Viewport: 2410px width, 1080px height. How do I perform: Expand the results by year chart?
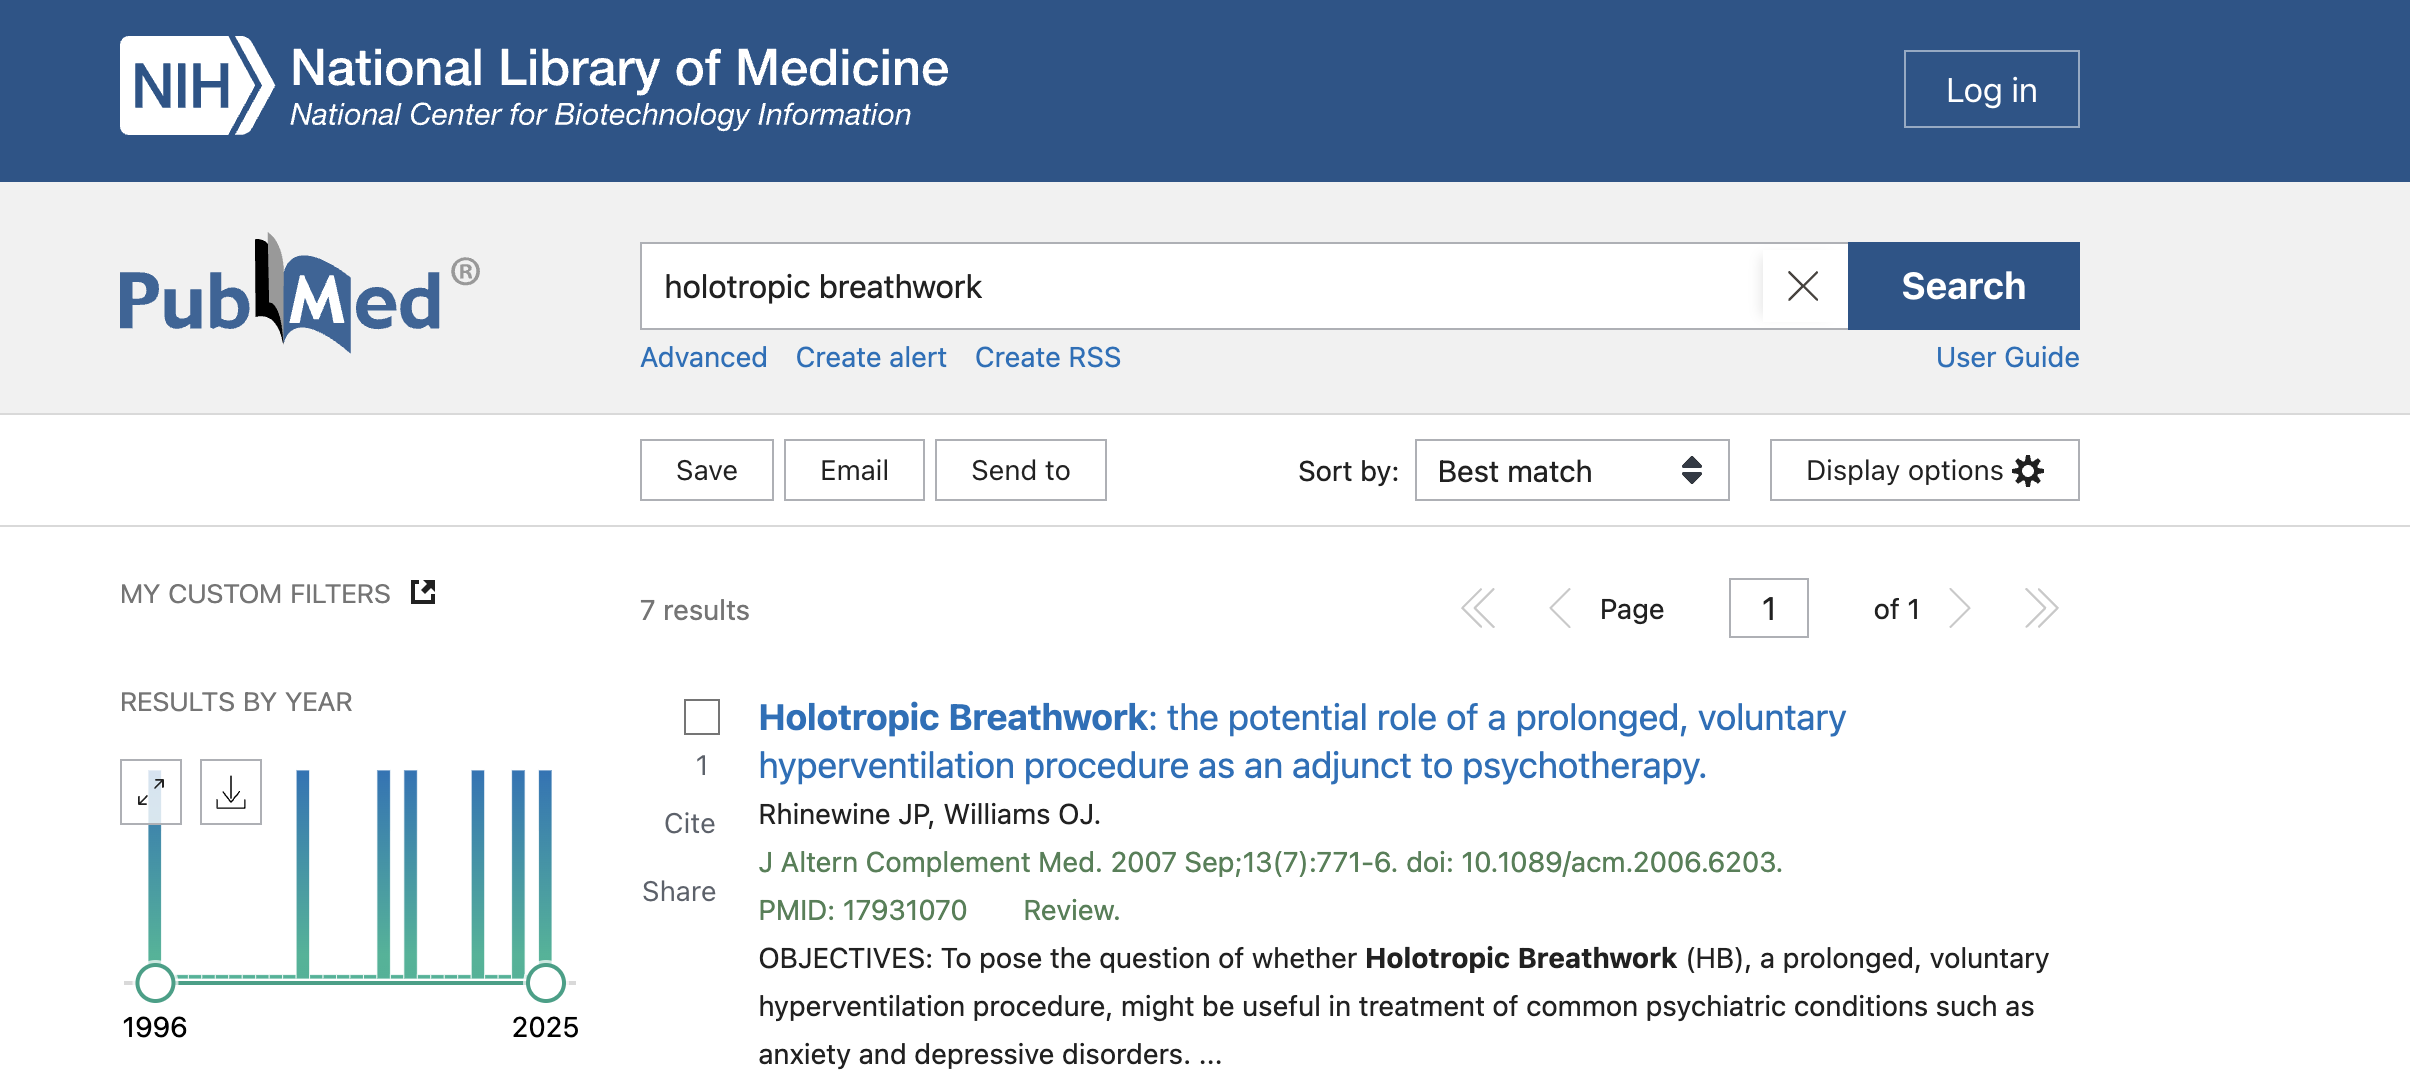[x=151, y=792]
